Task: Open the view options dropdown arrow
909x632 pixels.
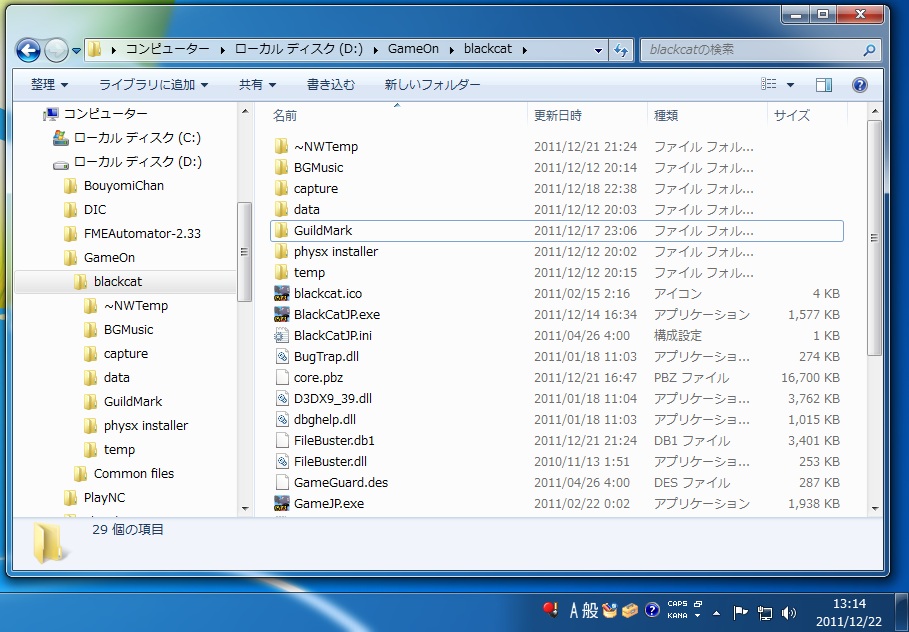Action: [x=790, y=85]
